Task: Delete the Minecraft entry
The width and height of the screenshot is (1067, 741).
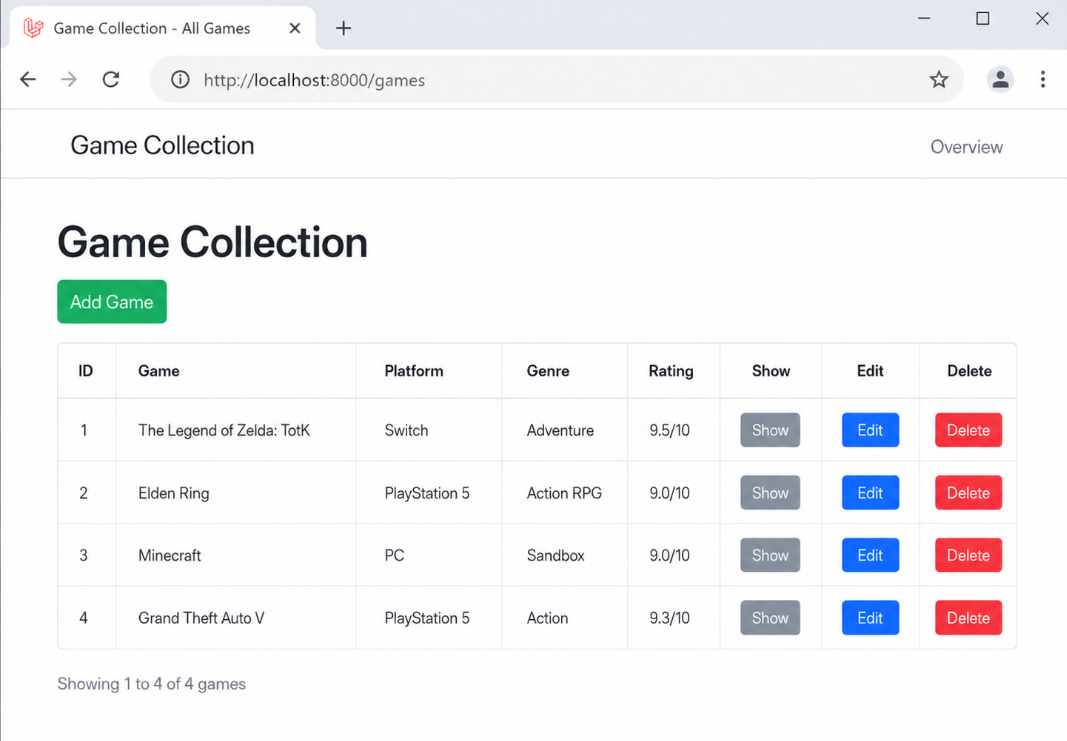Action: [x=968, y=555]
